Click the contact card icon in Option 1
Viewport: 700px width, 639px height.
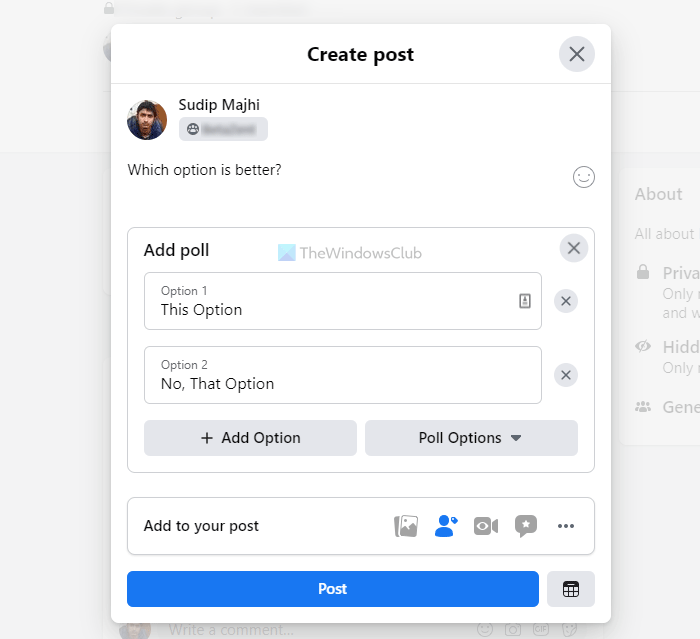pos(525,301)
